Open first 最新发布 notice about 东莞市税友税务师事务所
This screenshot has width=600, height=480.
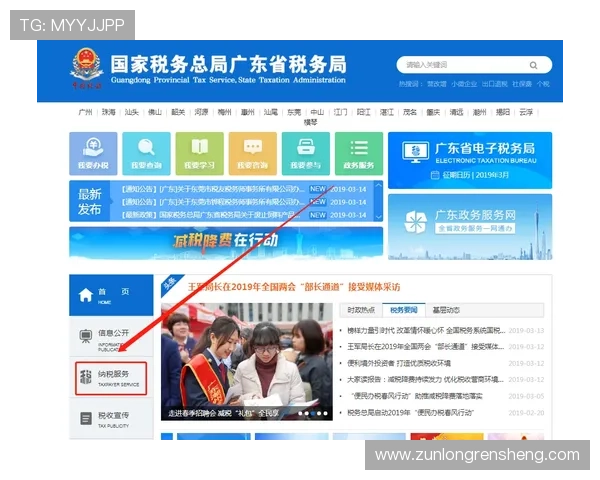pos(213,189)
